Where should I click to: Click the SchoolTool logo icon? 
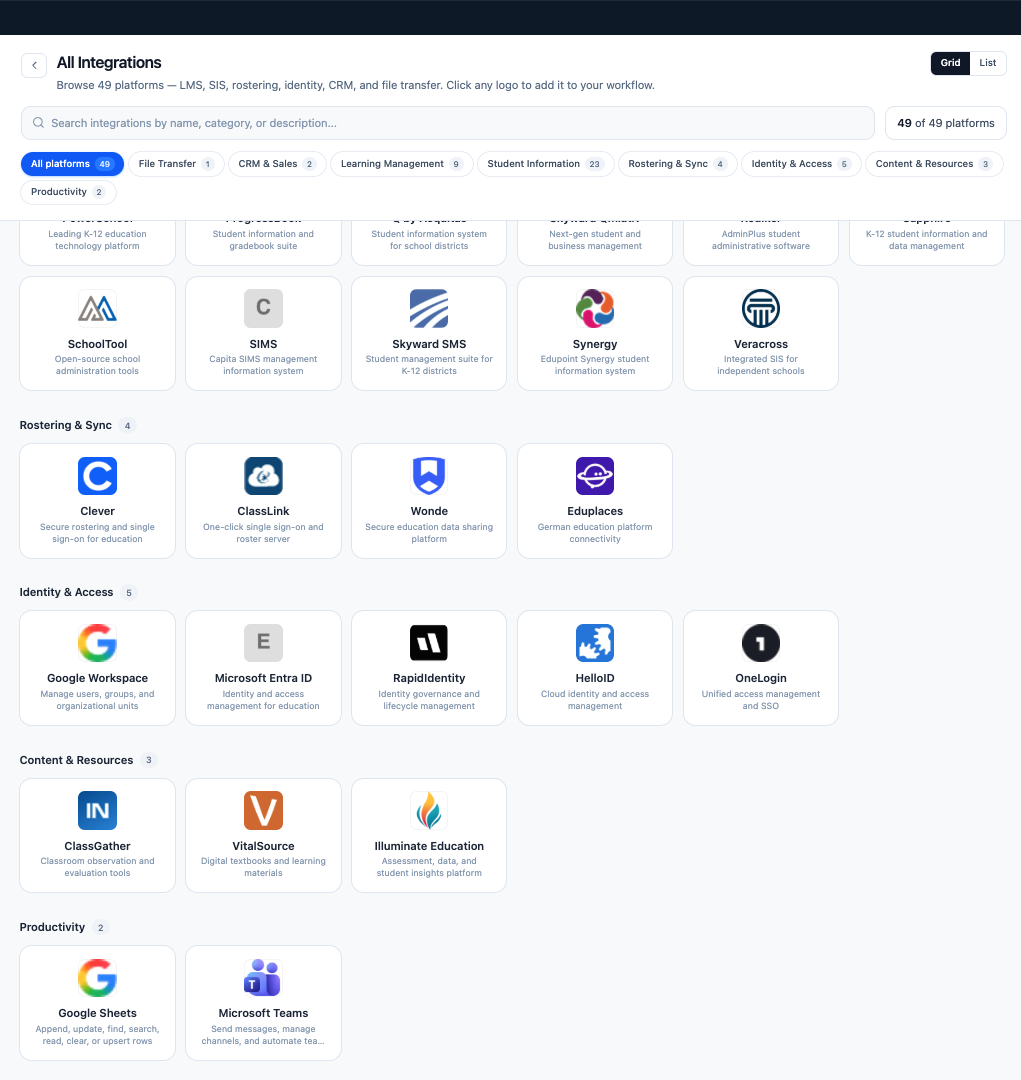click(x=97, y=308)
